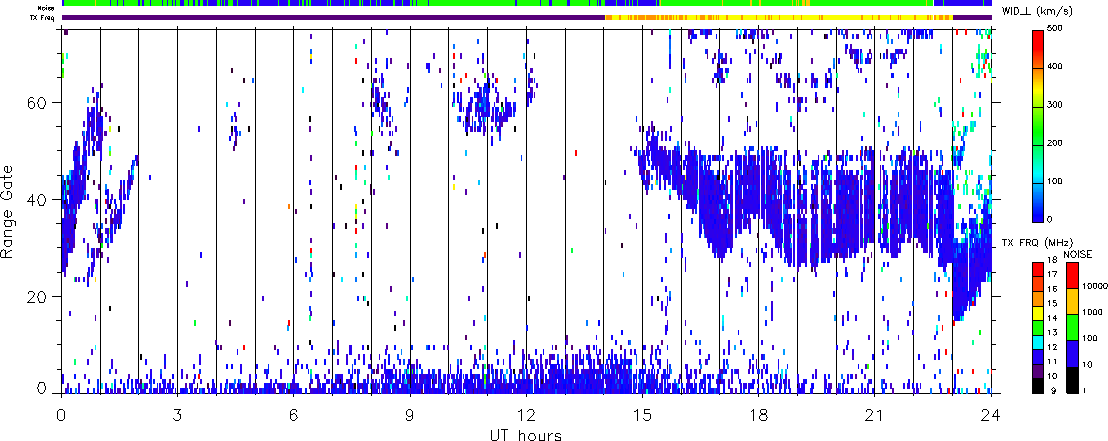This screenshot has width=1108, height=441.
Task: Click the '17' label on TX FRQ legend
Action: pos(1052,274)
